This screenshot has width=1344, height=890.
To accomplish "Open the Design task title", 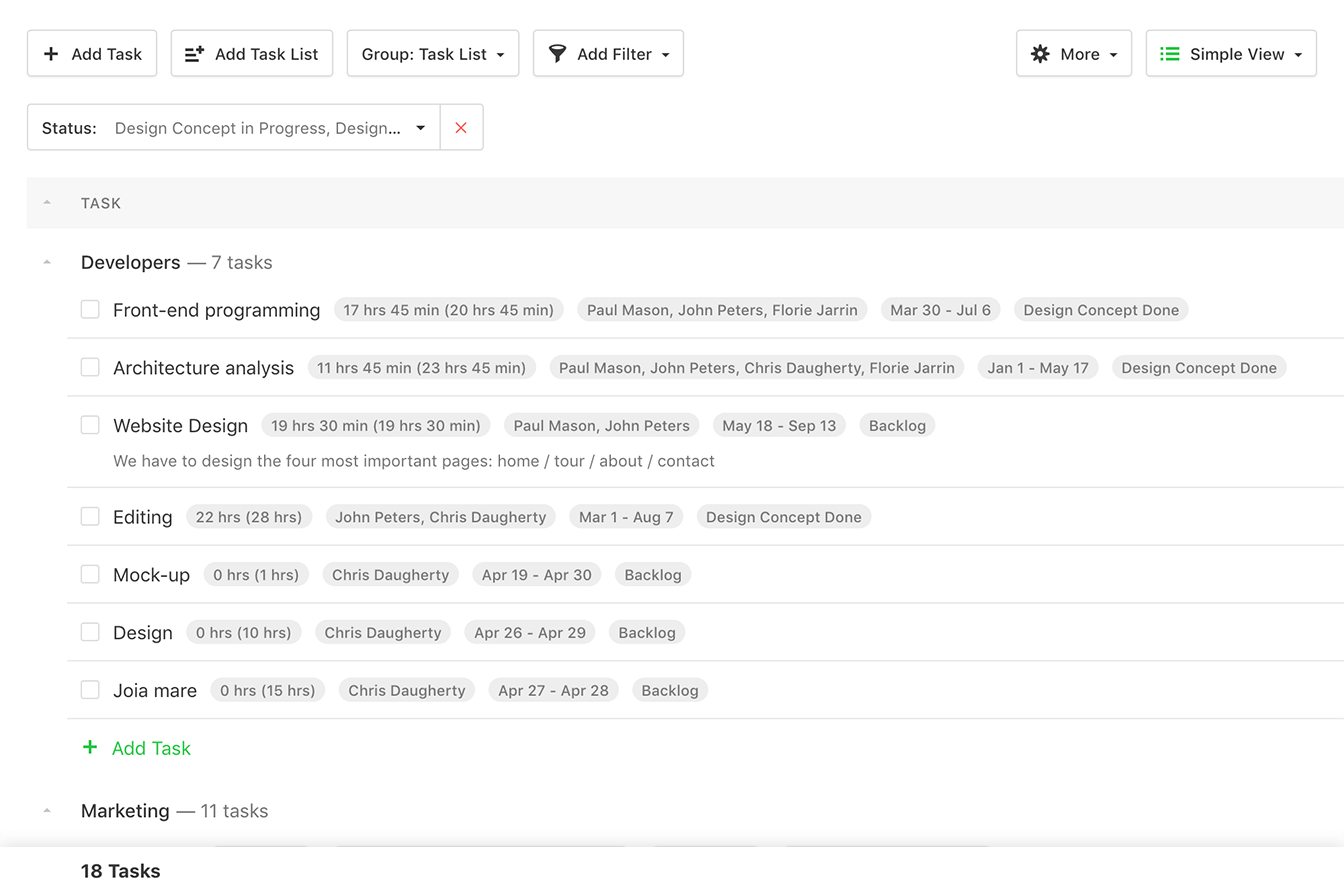I will pos(143,633).
